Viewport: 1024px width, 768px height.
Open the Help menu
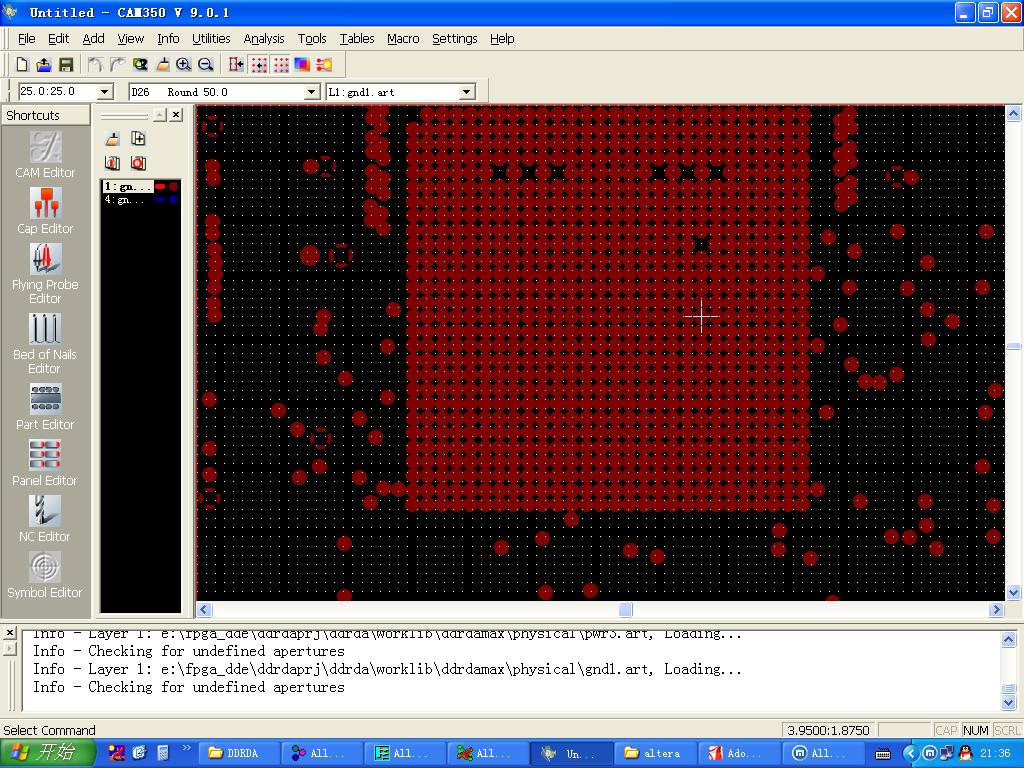pyautogui.click(x=502, y=39)
